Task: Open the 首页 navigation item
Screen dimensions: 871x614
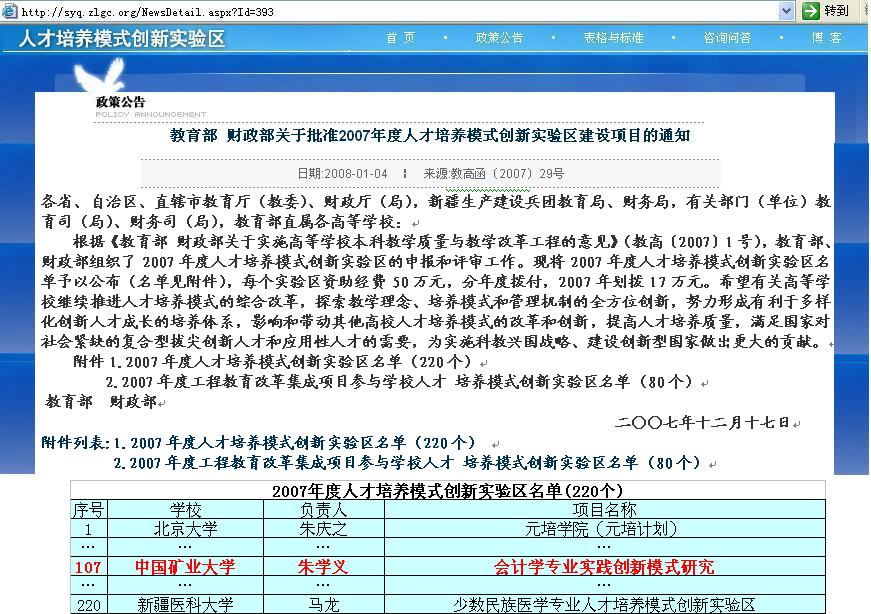Action: (x=400, y=38)
